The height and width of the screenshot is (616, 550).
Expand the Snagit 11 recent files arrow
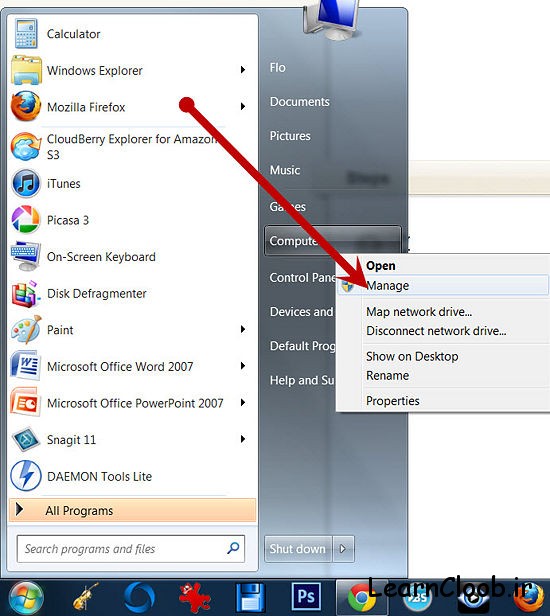pyautogui.click(x=243, y=439)
